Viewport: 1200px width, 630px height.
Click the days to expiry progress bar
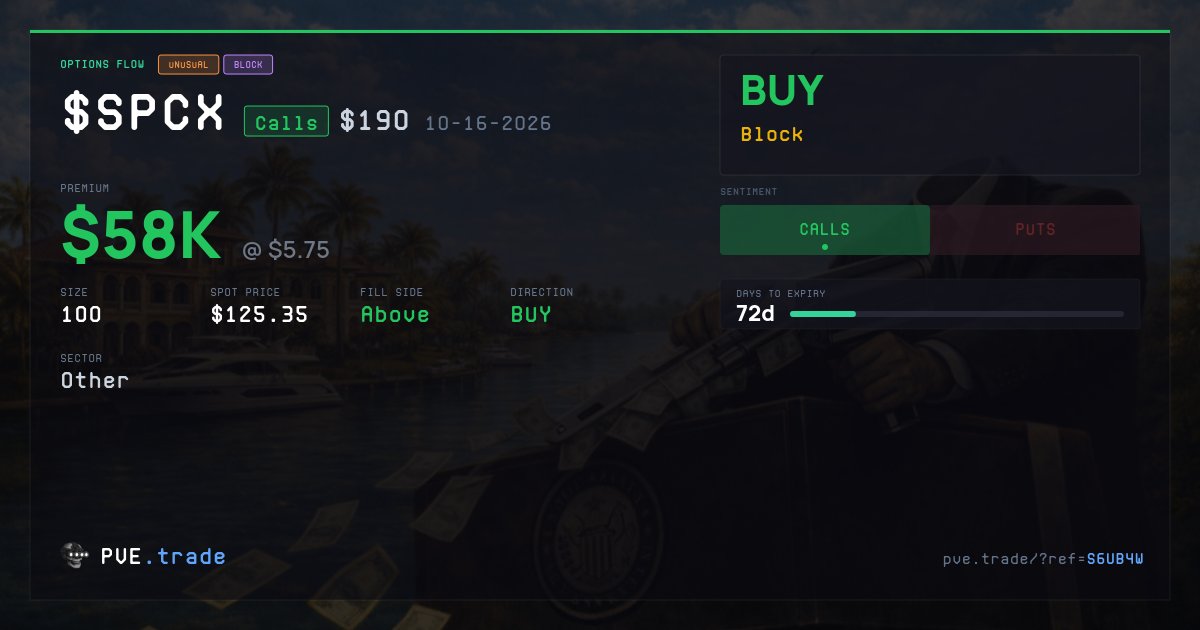tap(957, 314)
